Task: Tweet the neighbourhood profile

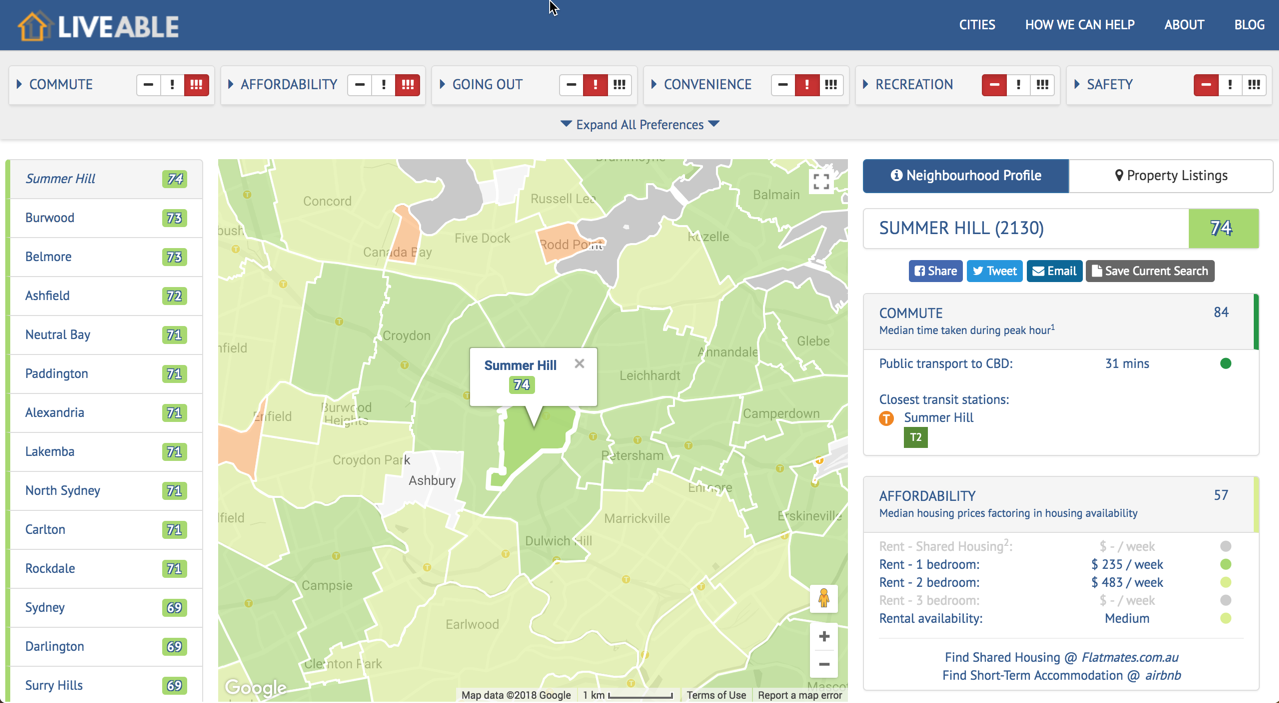Action: tap(994, 271)
